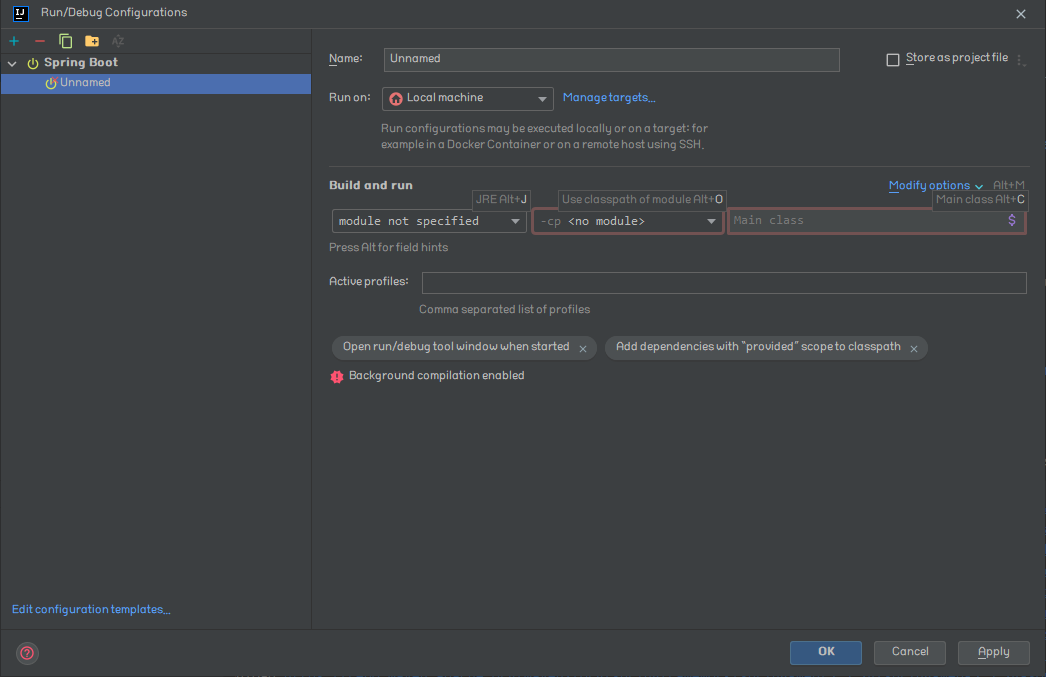Open the Run on Local machine dropdown
Viewport: 1046px width, 677px height.
(468, 99)
